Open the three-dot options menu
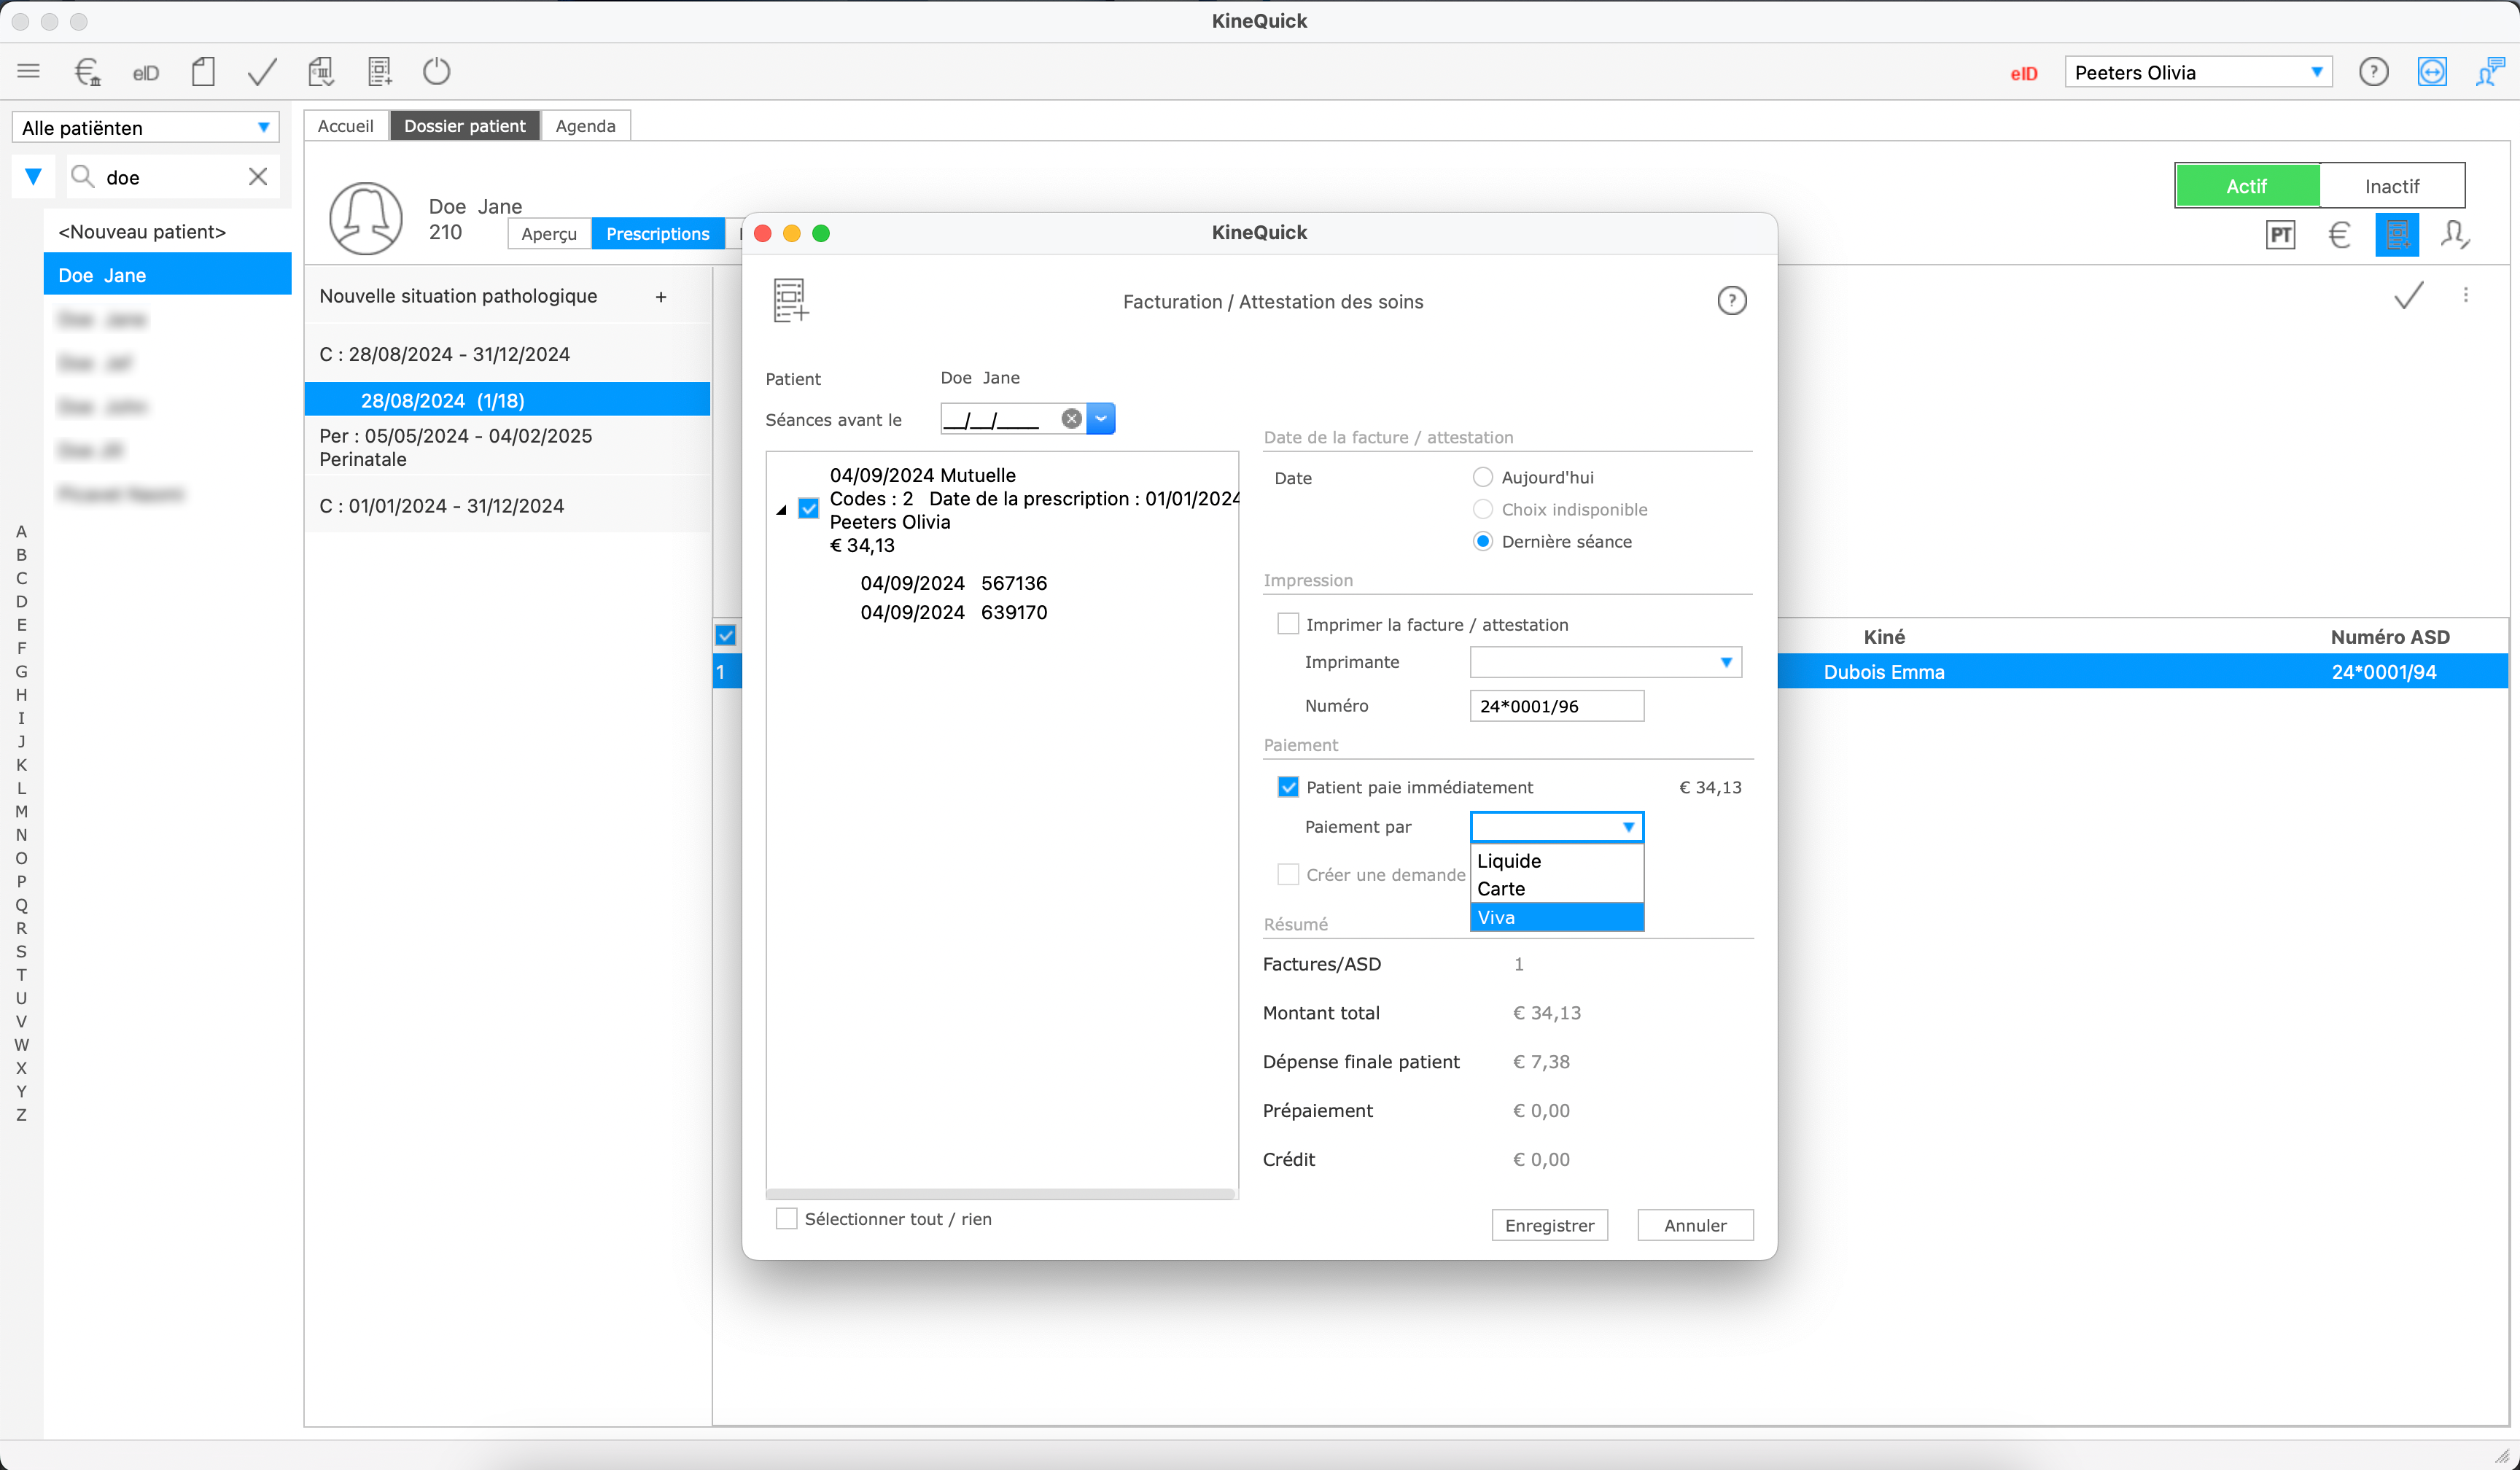 point(2466,295)
